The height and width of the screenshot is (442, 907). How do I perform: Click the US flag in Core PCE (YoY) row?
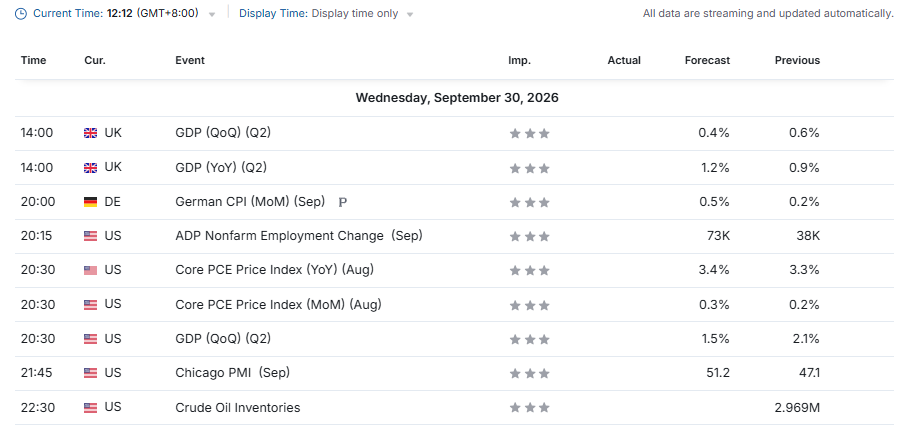tap(90, 270)
